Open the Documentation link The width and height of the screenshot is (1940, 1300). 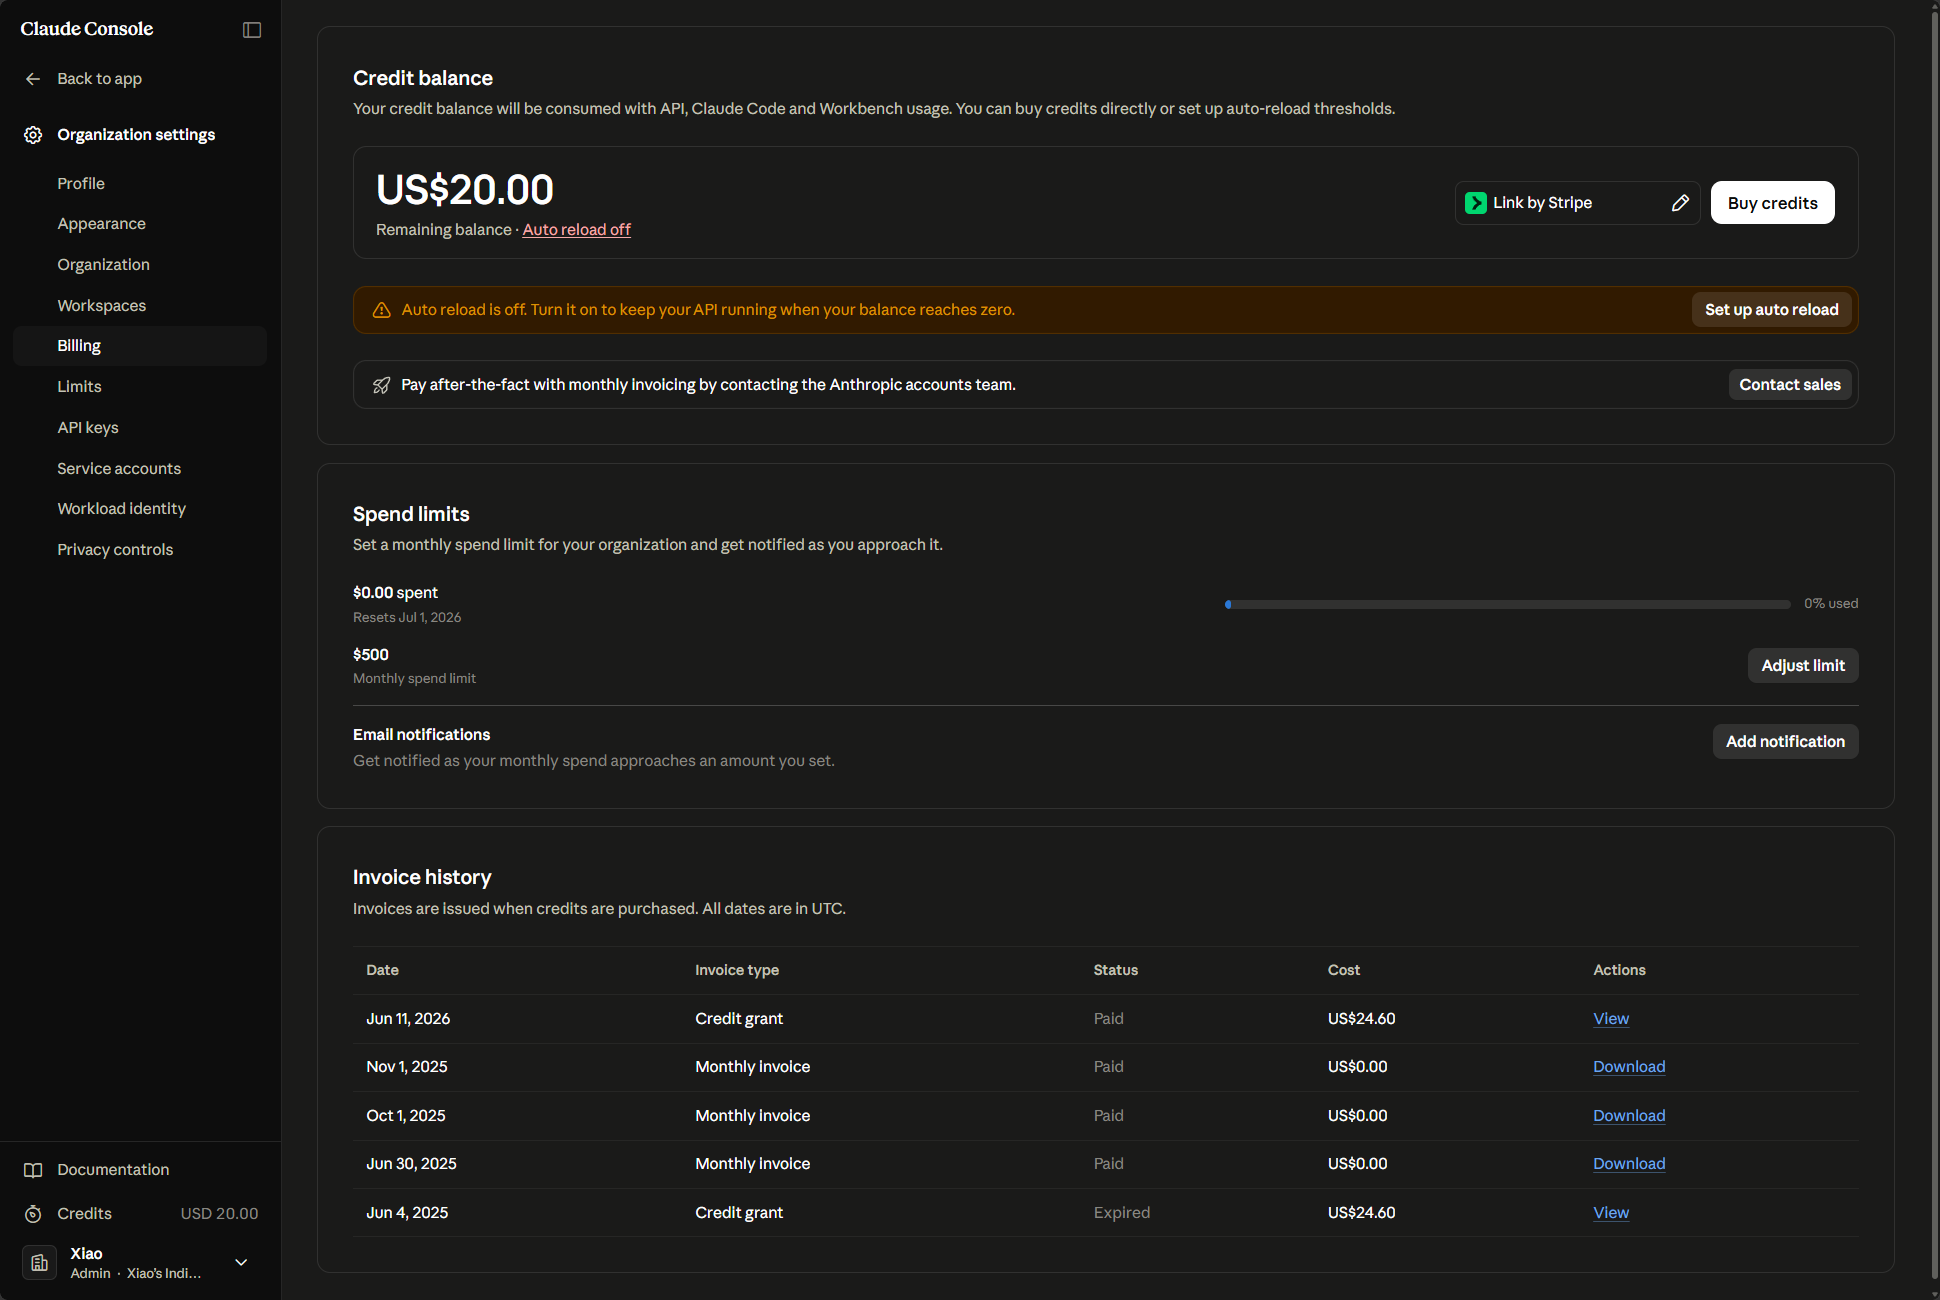click(113, 1170)
